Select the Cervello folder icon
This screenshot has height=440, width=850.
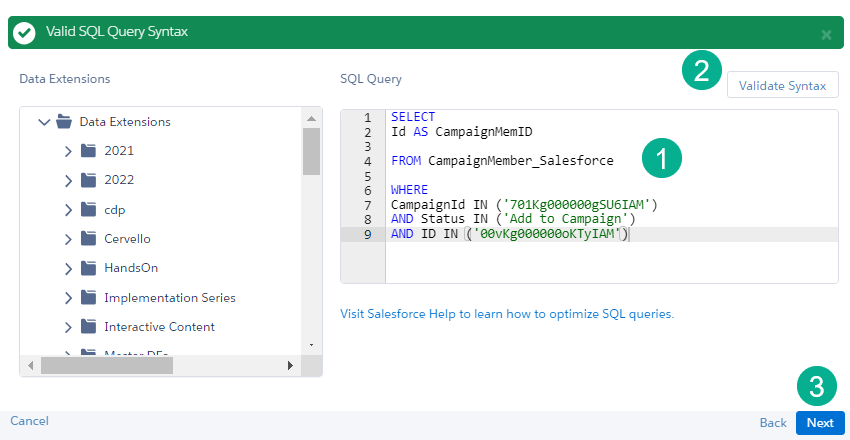(88, 239)
